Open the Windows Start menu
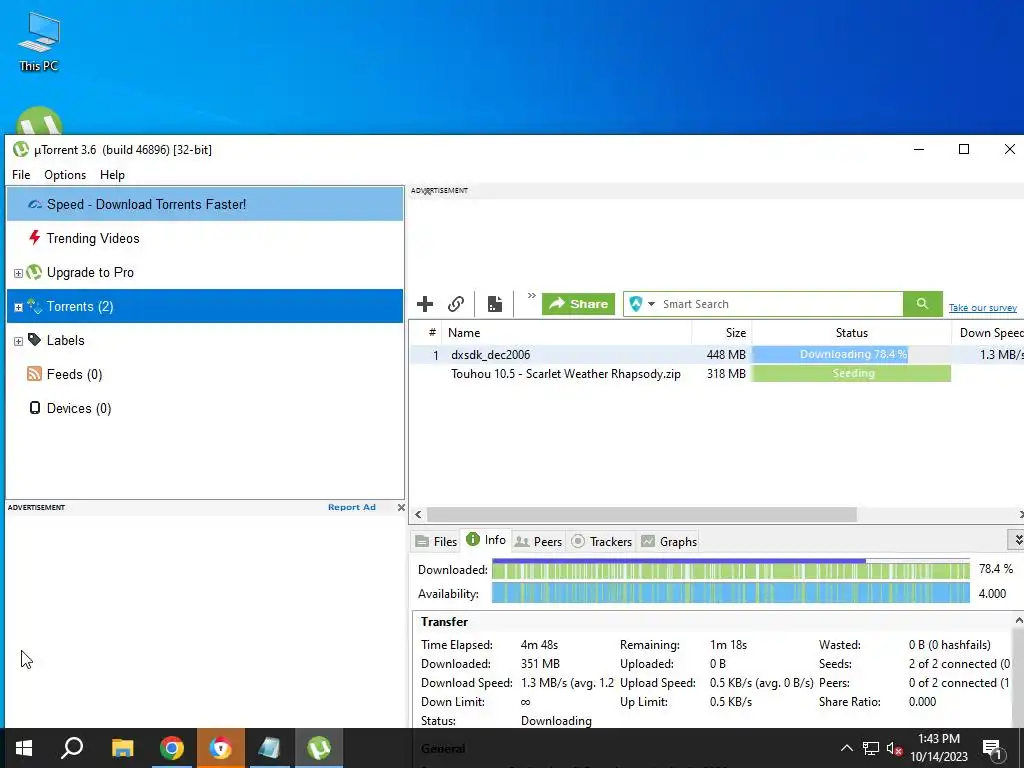Screen dimensions: 1024x768 click(x=24, y=748)
